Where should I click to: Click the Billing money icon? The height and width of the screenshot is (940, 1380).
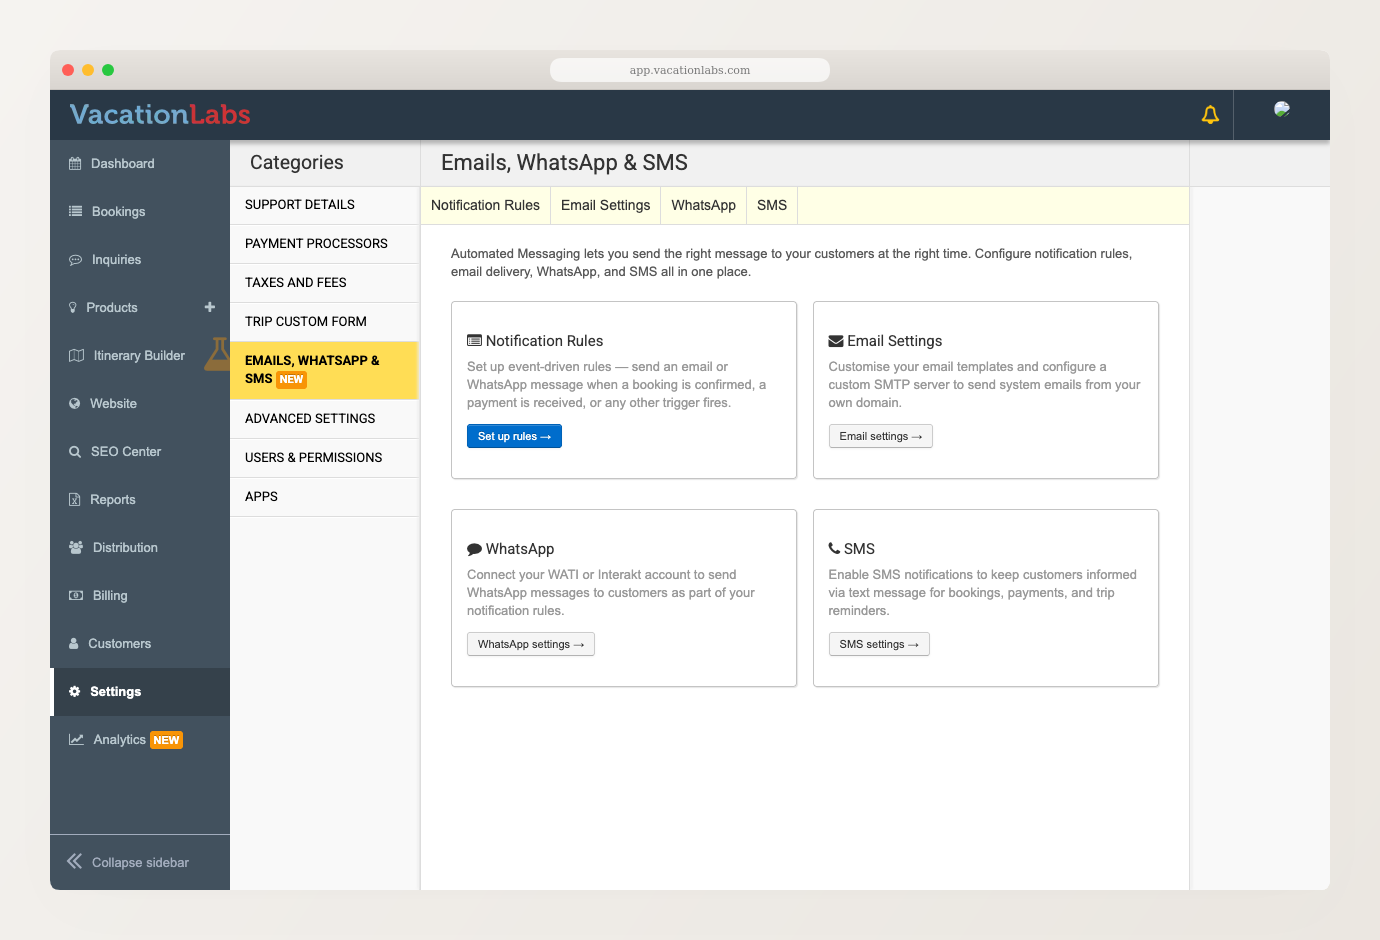point(76,596)
